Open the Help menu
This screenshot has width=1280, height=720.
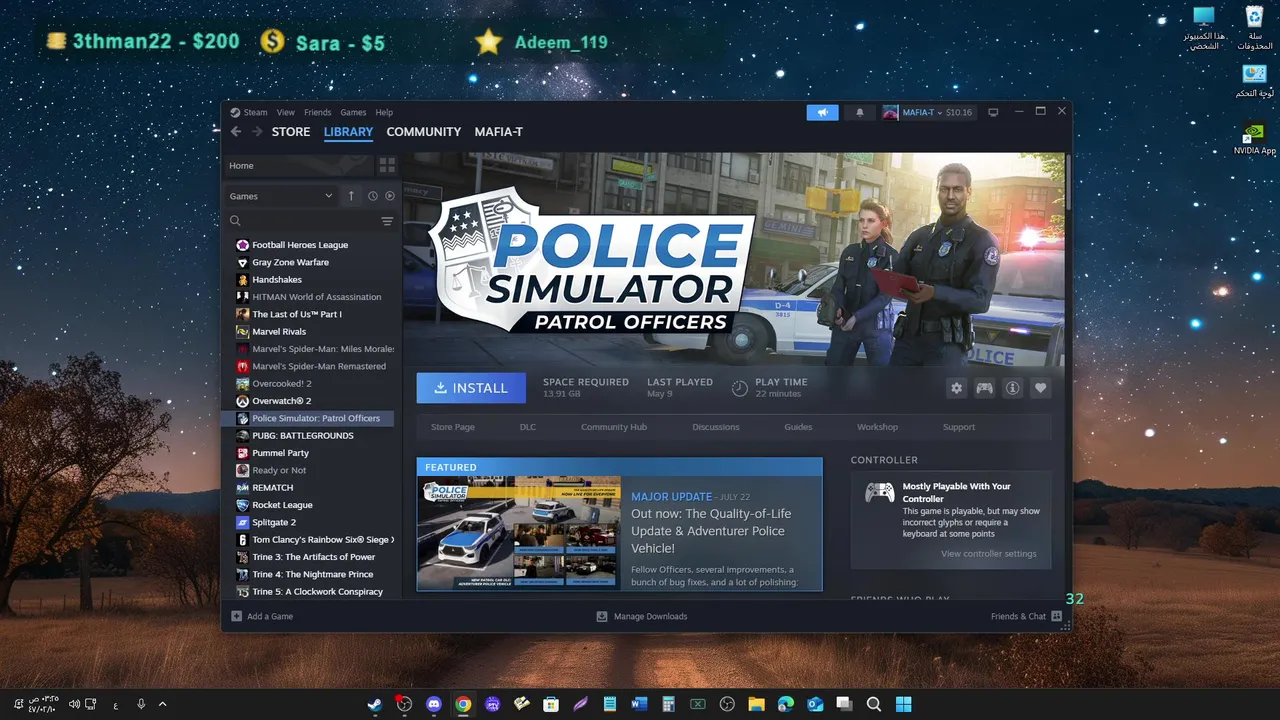tap(384, 112)
